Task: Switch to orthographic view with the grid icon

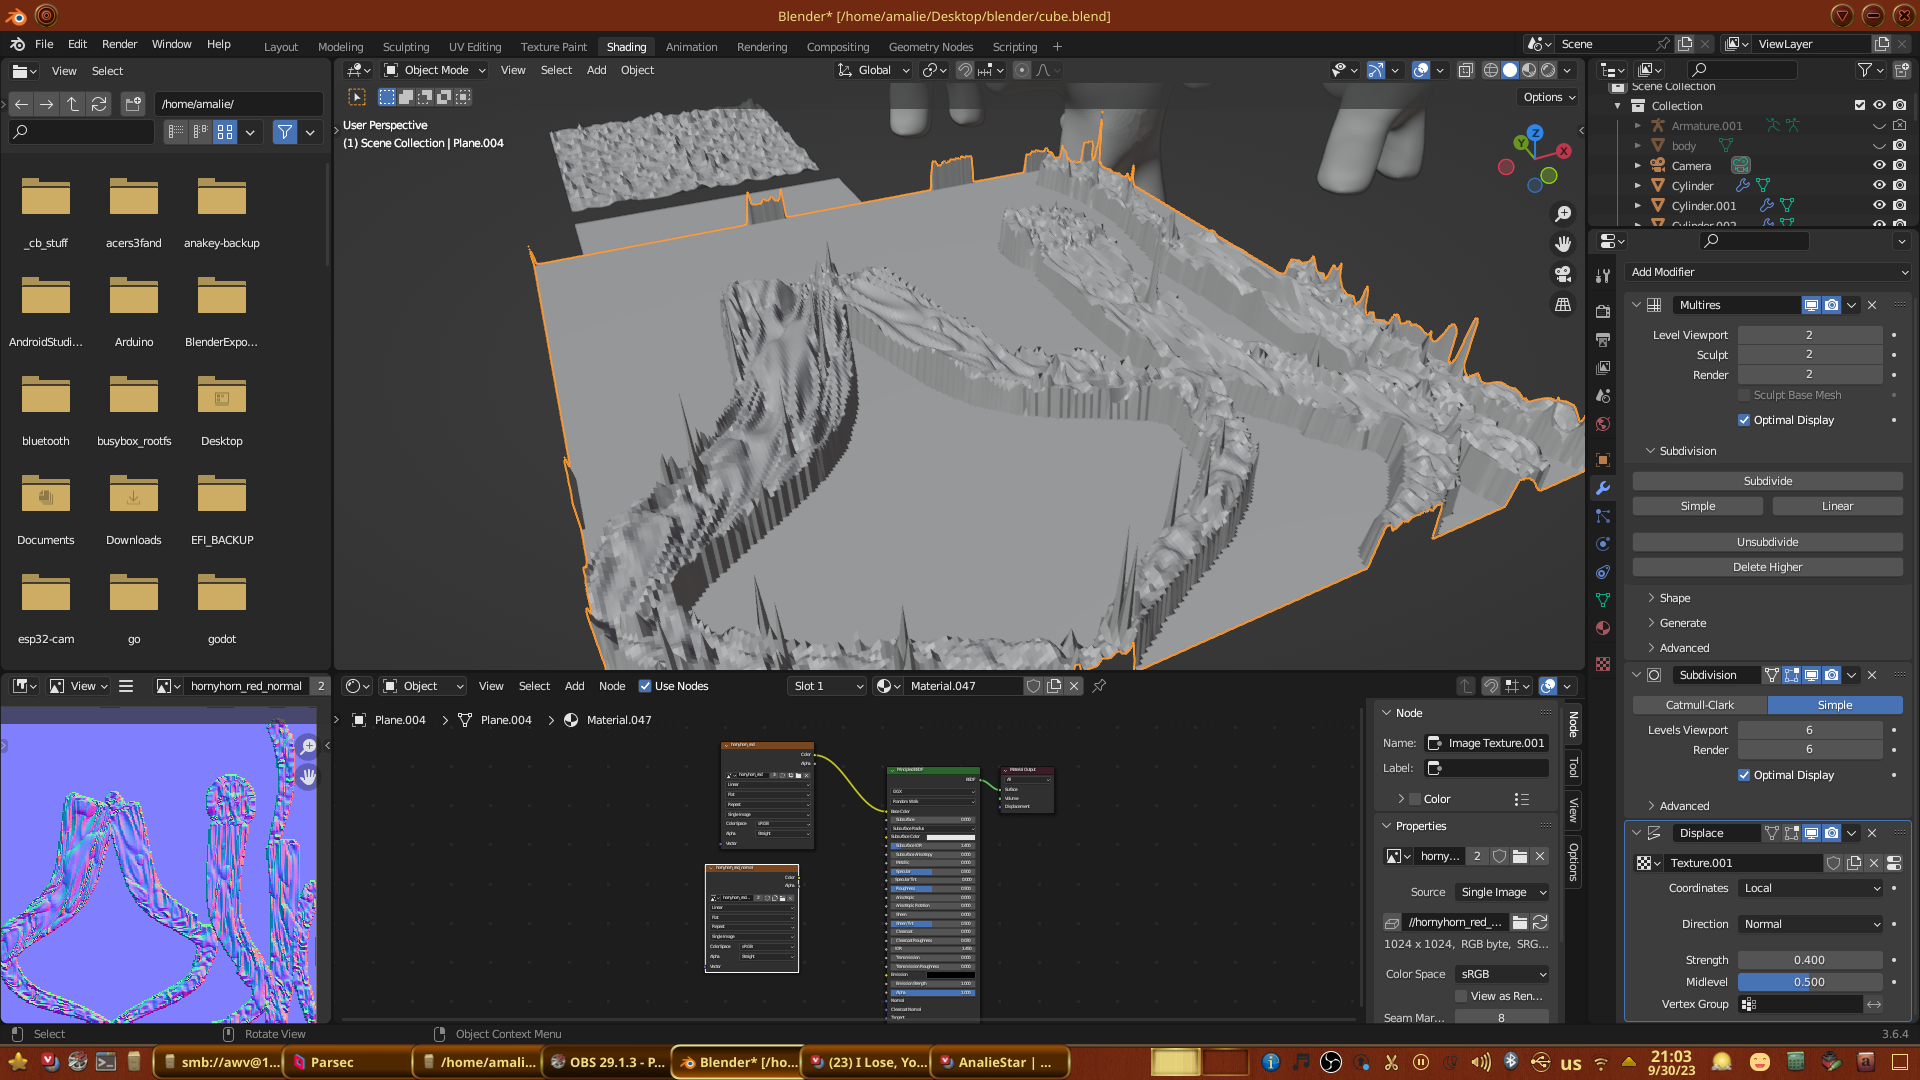Action: tap(1563, 304)
